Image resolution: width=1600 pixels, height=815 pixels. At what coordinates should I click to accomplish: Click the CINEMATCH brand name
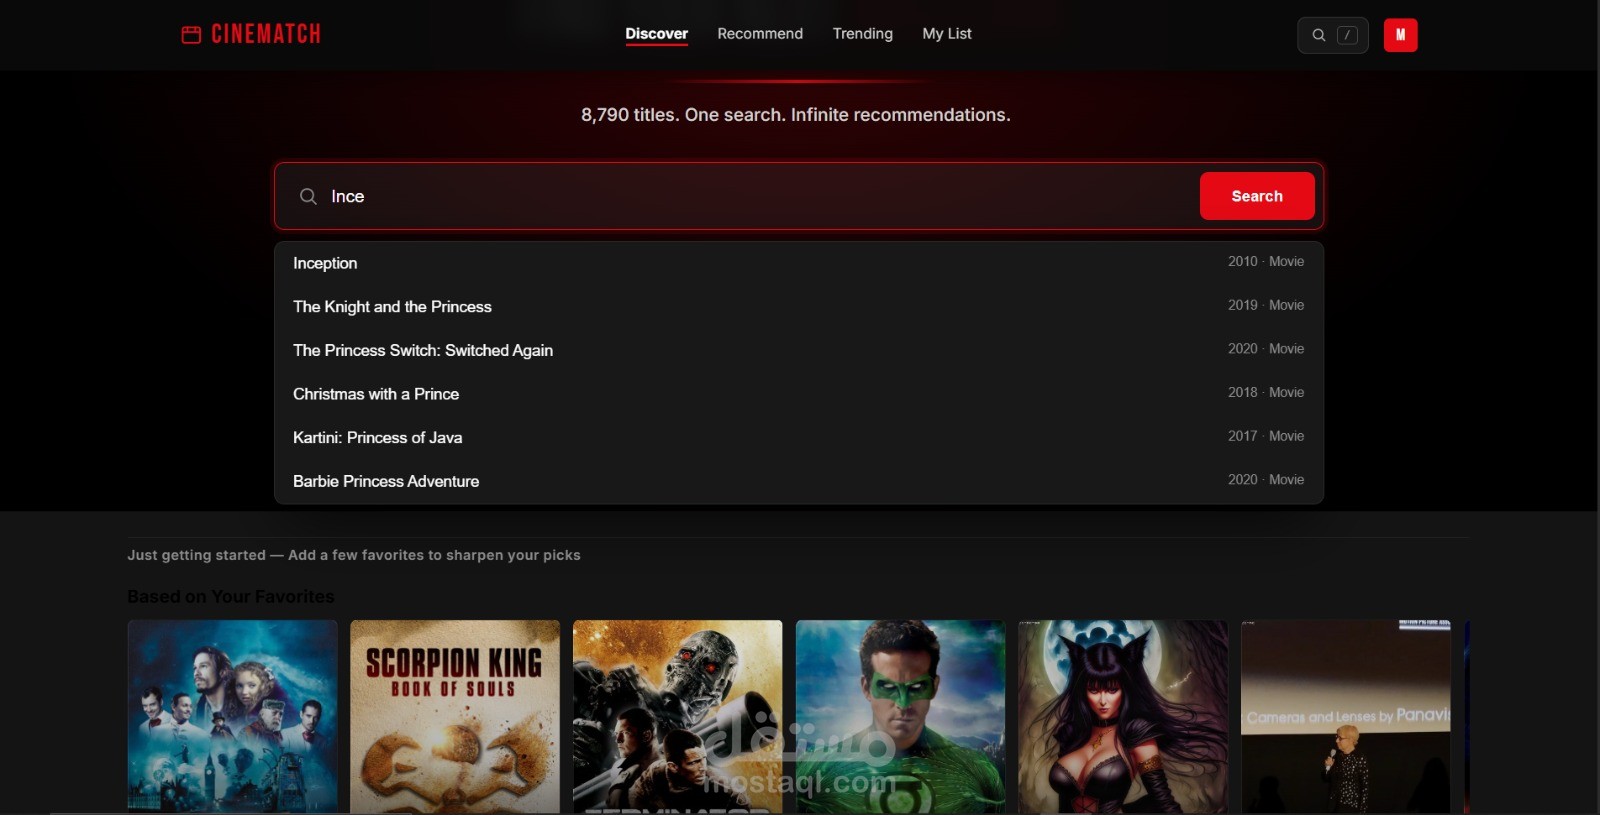(x=266, y=35)
